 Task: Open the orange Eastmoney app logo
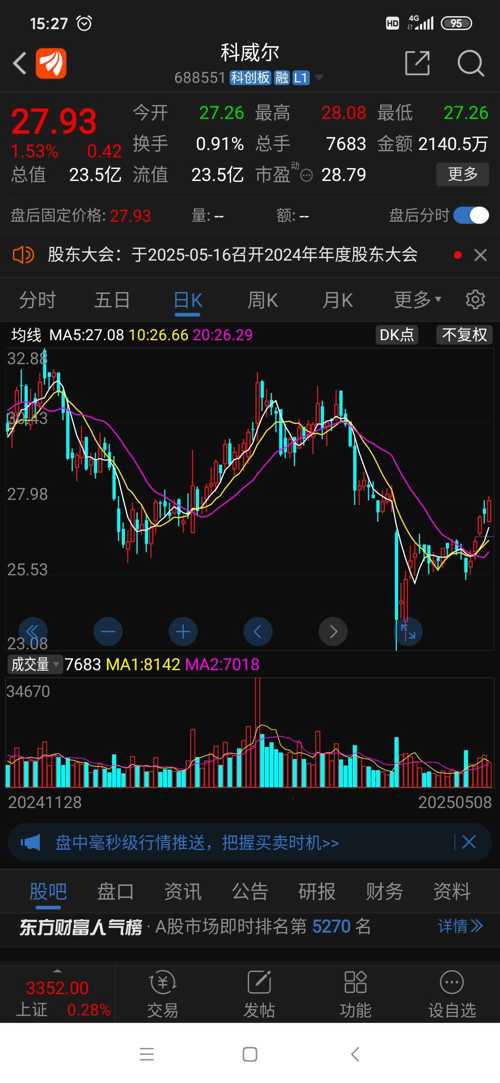(51, 64)
